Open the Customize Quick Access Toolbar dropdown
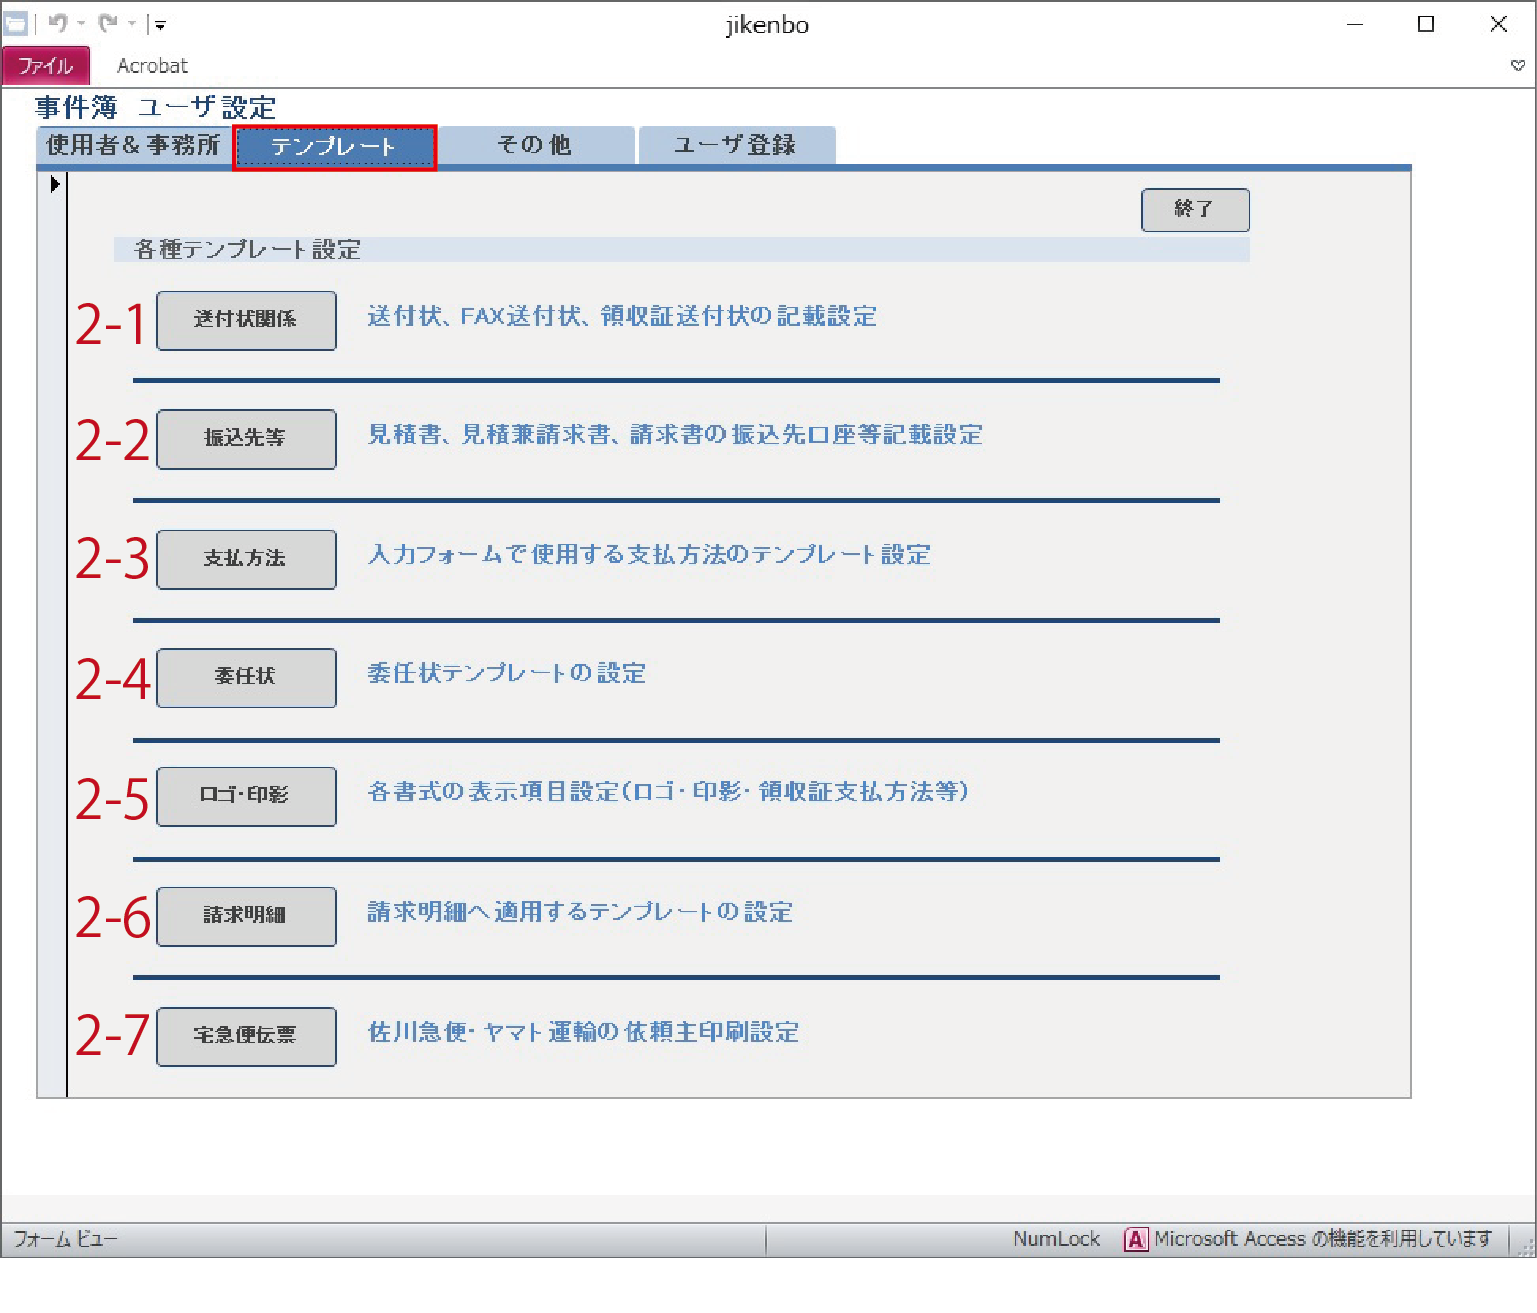The image size is (1537, 1313). tap(160, 25)
